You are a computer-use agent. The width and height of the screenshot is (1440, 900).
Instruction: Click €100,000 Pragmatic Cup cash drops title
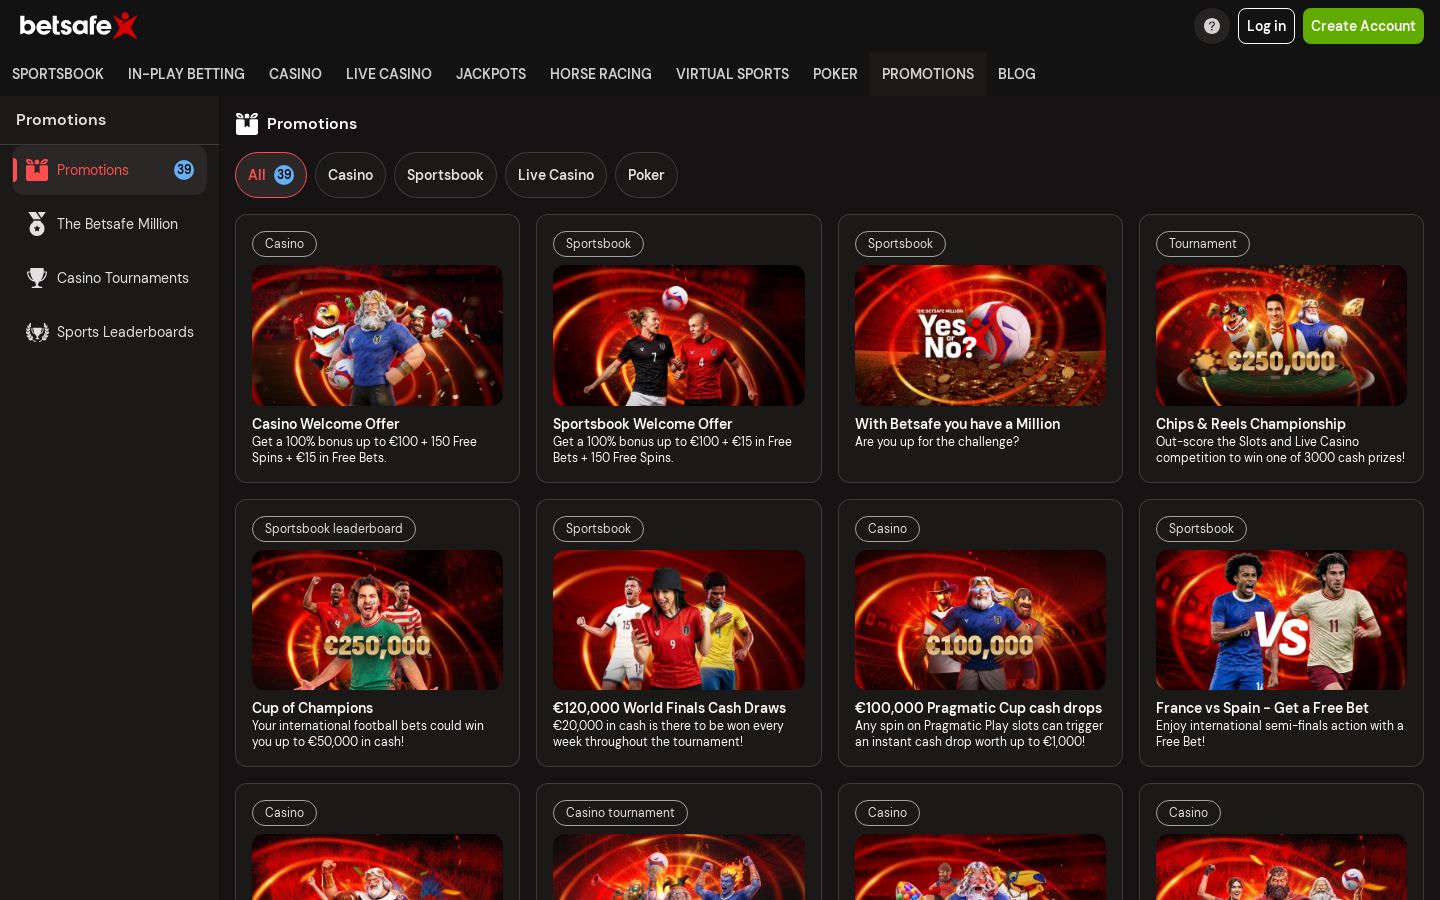click(x=978, y=708)
